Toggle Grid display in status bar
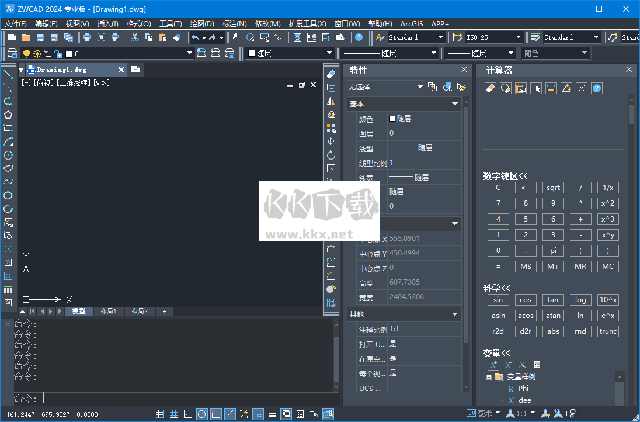 point(174,414)
